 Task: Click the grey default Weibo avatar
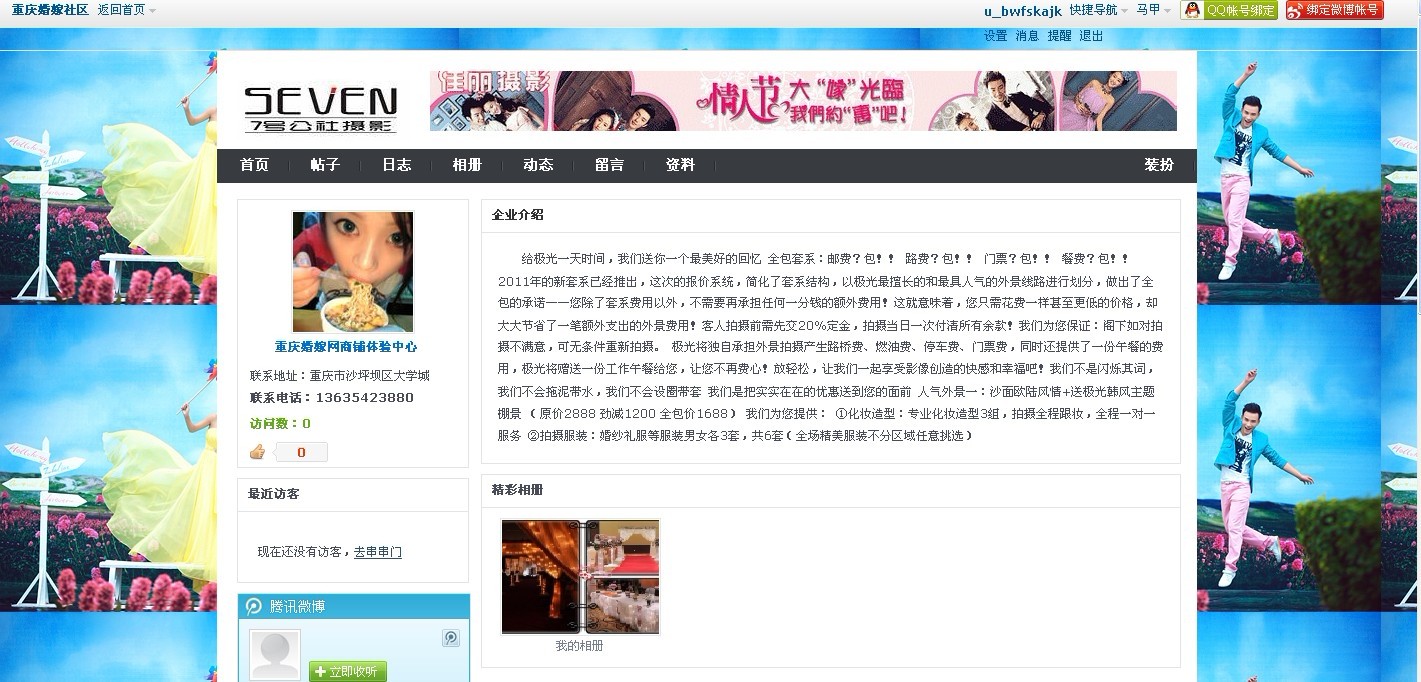tap(275, 656)
